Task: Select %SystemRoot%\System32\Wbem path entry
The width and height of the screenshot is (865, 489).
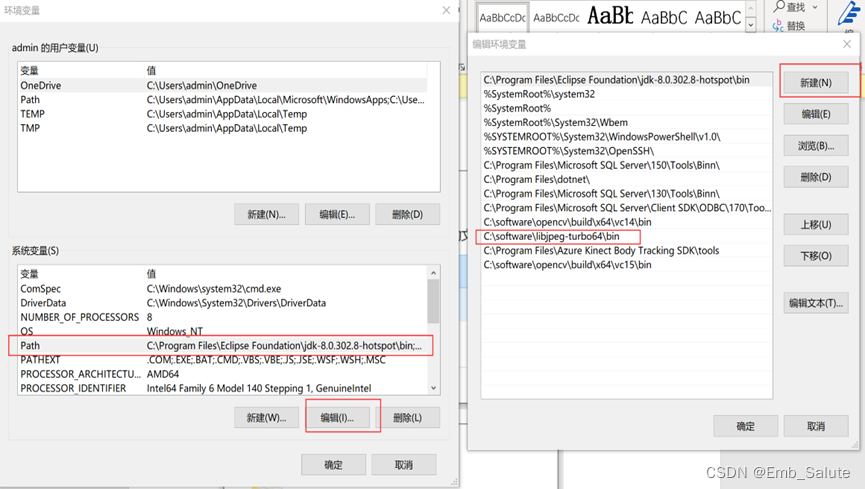Action: [x=627, y=123]
